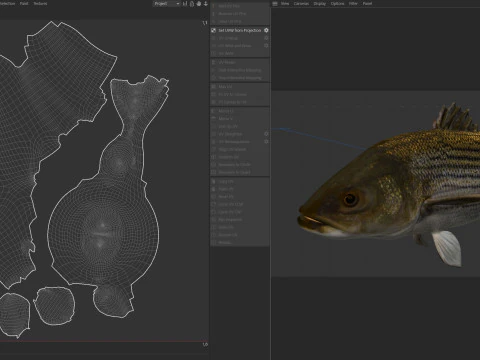Open options gear for Set UVW from Projection

tap(266, 30)
